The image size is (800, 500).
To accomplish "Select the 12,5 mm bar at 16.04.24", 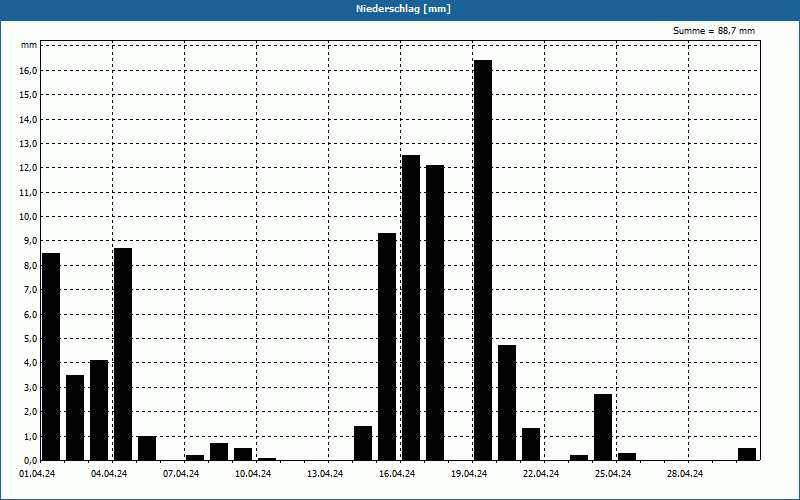I will click(411, 308).
